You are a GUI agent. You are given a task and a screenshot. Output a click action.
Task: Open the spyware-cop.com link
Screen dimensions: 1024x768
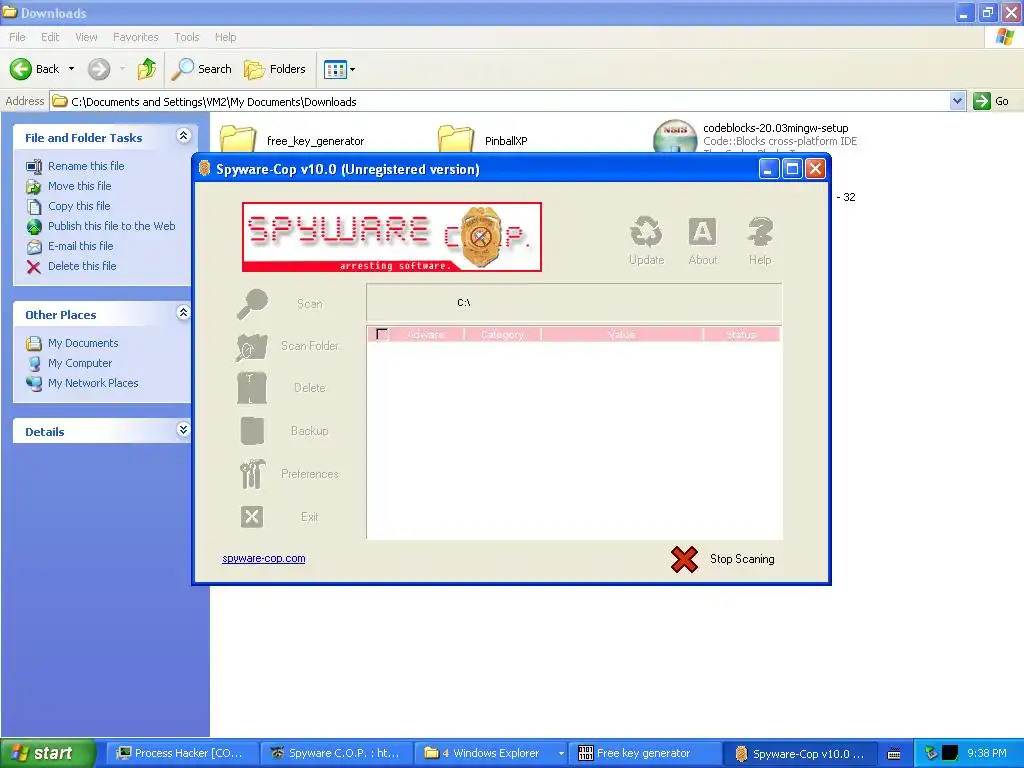click(x=264, y=558)
